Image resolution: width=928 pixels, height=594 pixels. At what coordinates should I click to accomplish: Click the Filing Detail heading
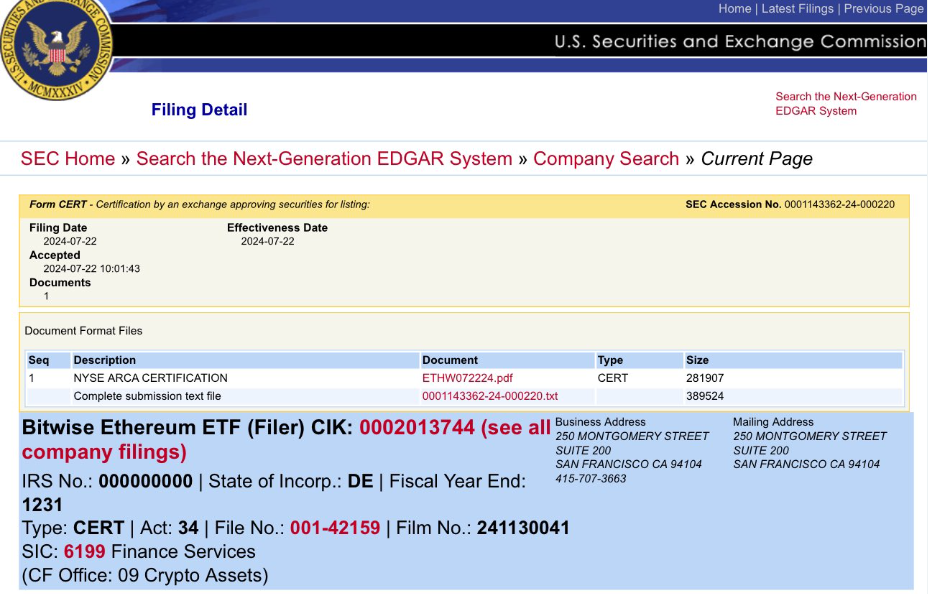(199, 110)
